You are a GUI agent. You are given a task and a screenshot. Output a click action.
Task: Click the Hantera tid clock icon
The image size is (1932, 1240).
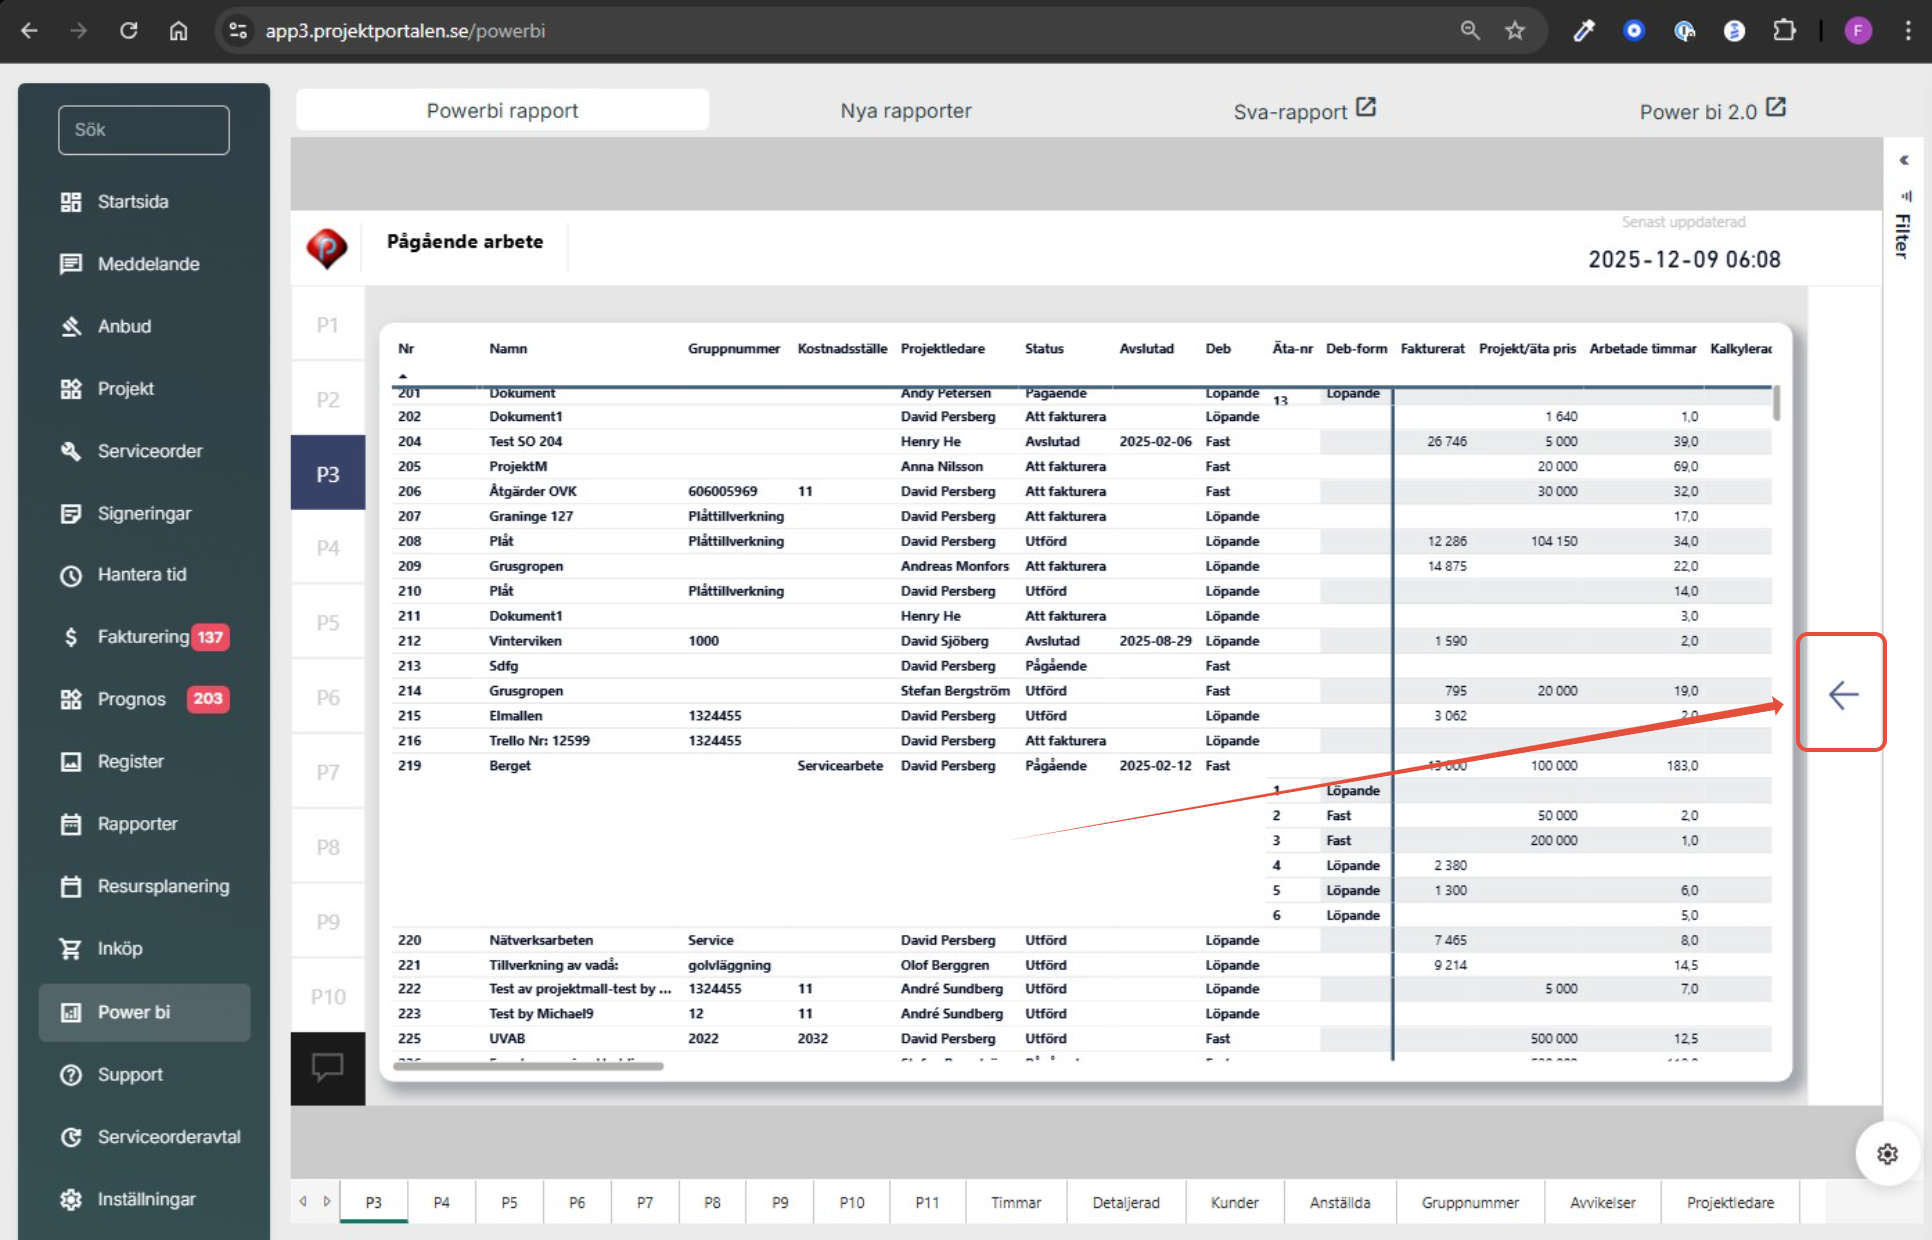pos(70,575)
